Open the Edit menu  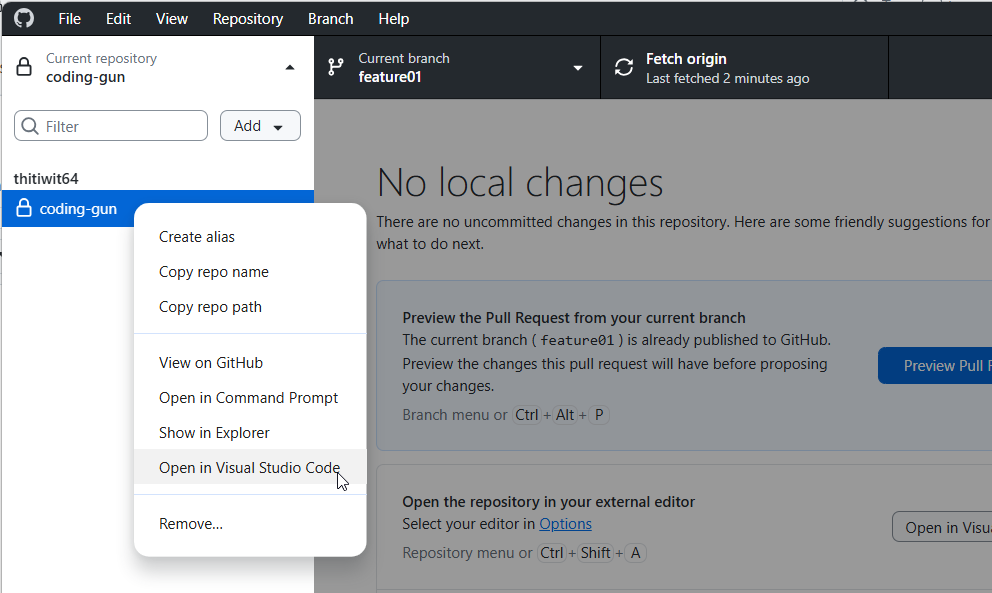pyautogui.click(x=118, y=19)
